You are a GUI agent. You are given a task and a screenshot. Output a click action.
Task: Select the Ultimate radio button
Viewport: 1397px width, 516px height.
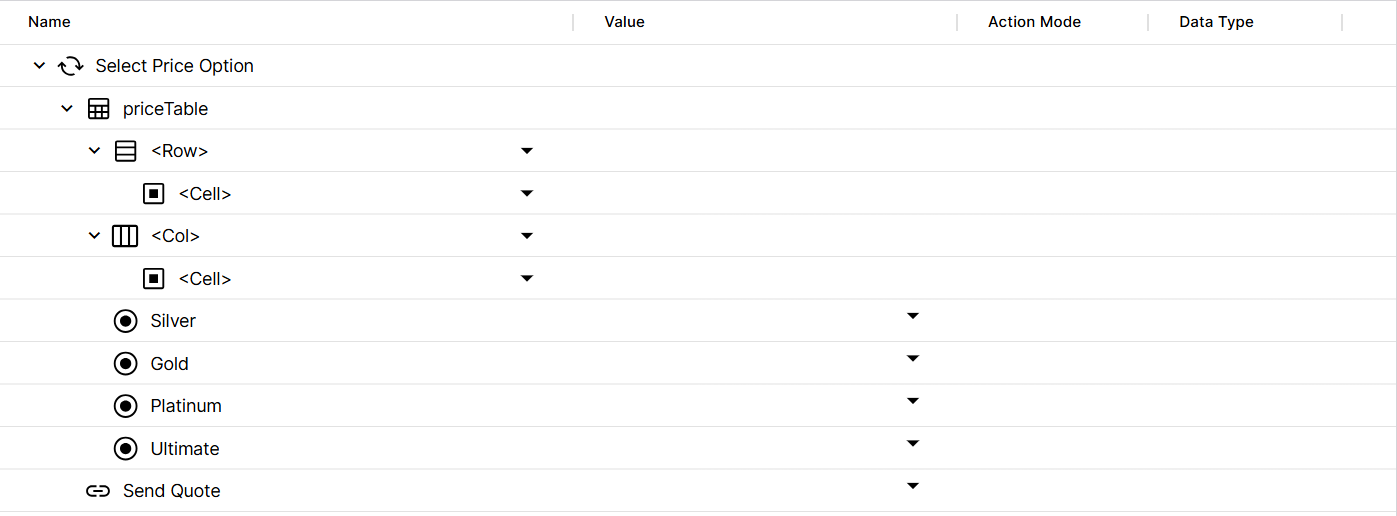coord(126,449)
